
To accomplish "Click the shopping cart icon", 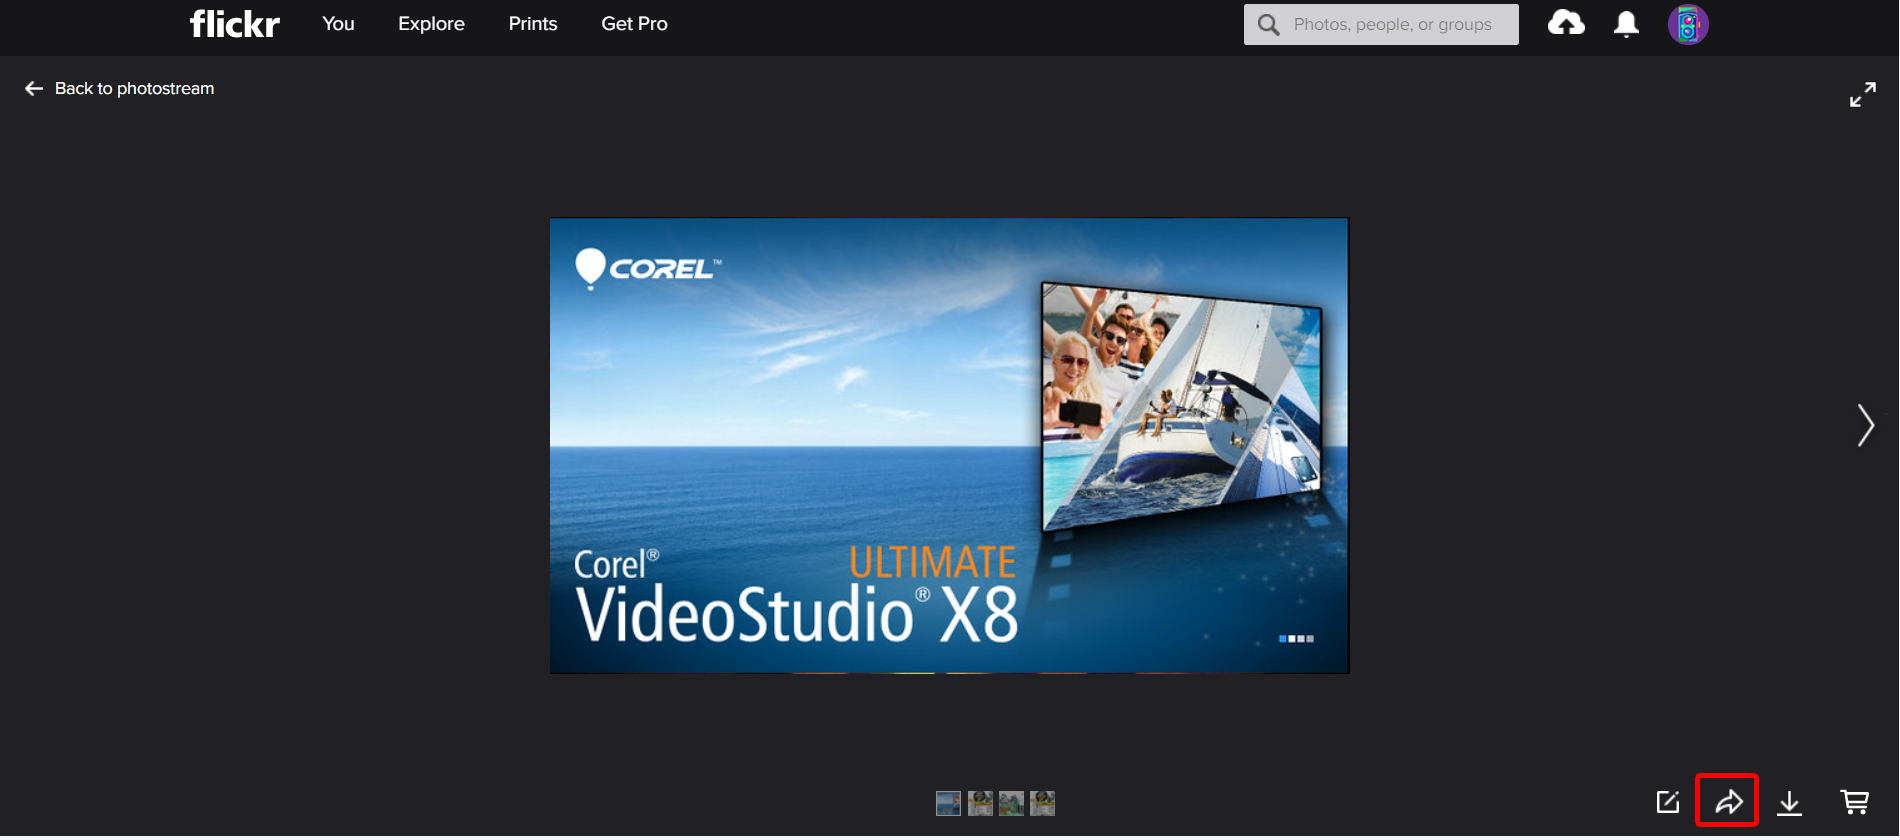I will pos(1855,802).
